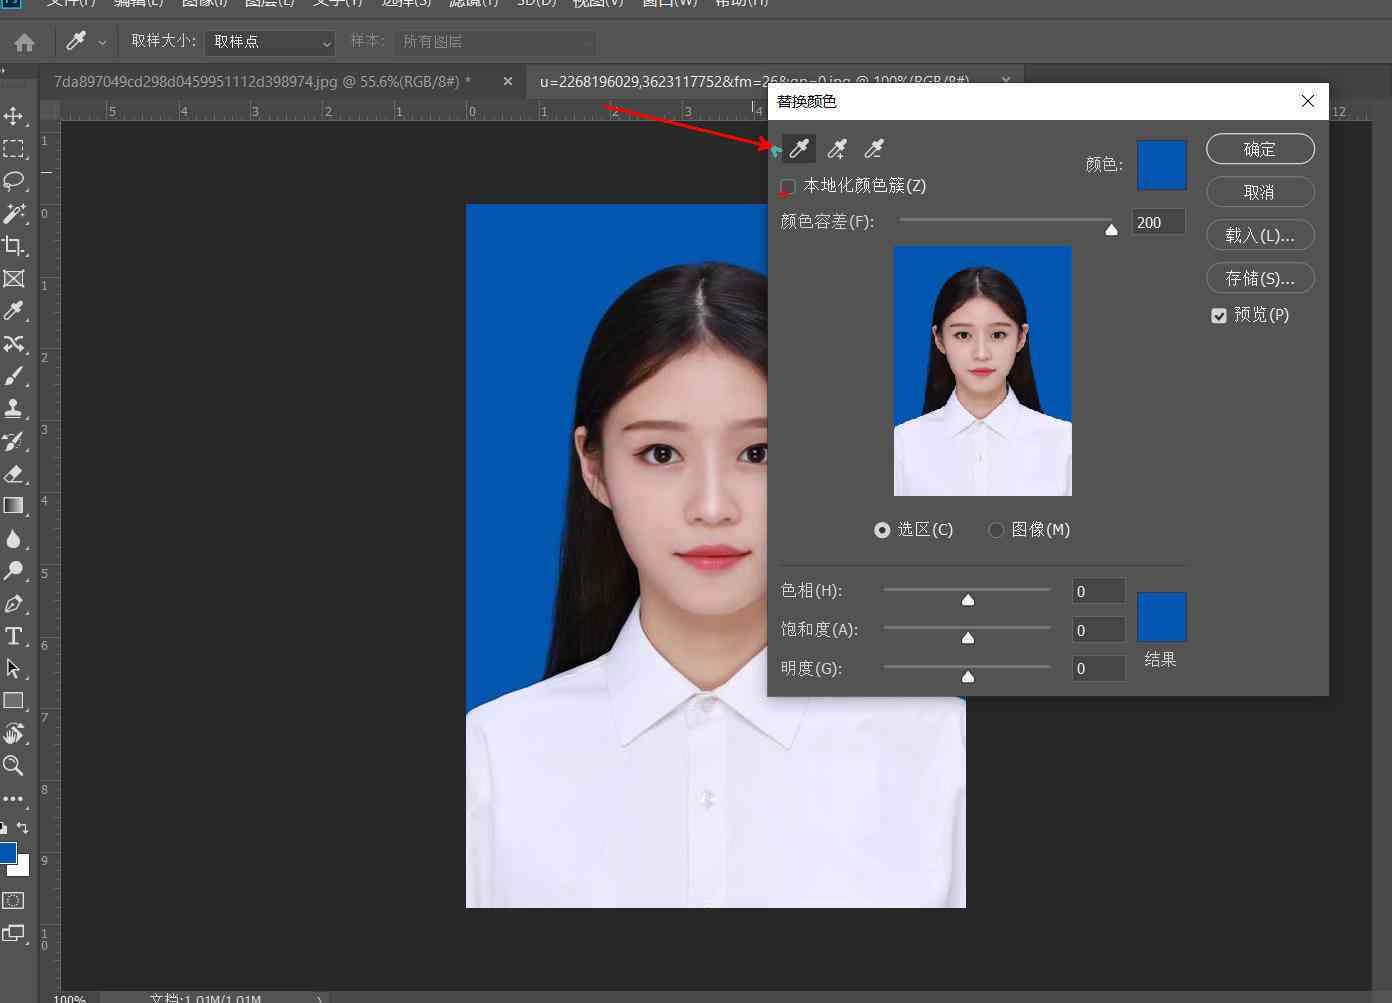Click the 色相(H) slider handle
The height and width of the screenshot is (1003, 1392).
[968, 599]
